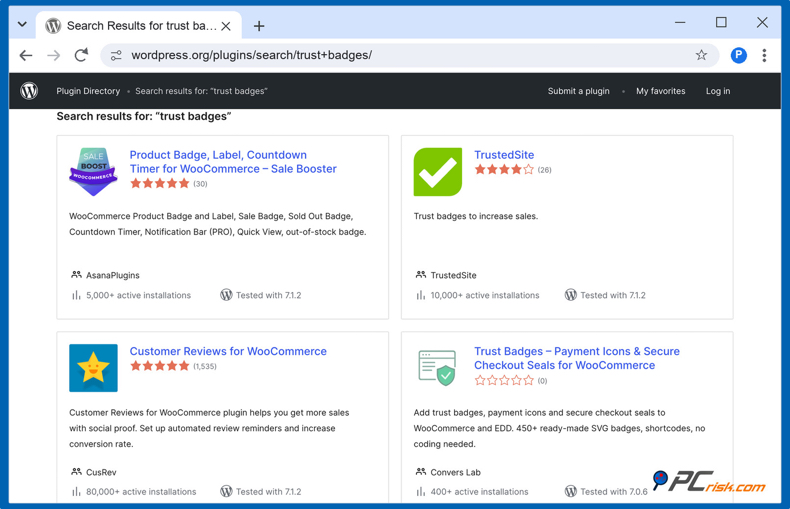This screenshot has height=509, width=790.
Task: Click the 10,000+ active installations text
Action: pyautogui.click(x=485, y=295)
